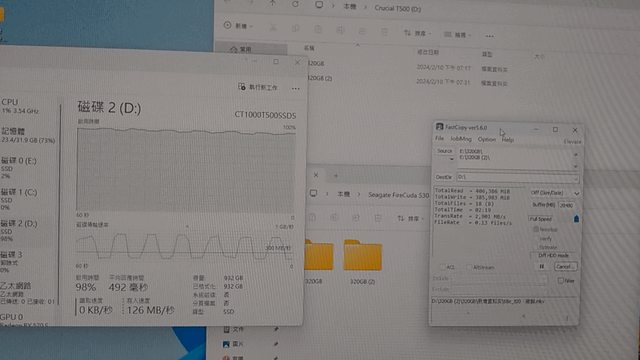Expand the Diff (Size/Date) copy mode dropdown

(555, 193)
